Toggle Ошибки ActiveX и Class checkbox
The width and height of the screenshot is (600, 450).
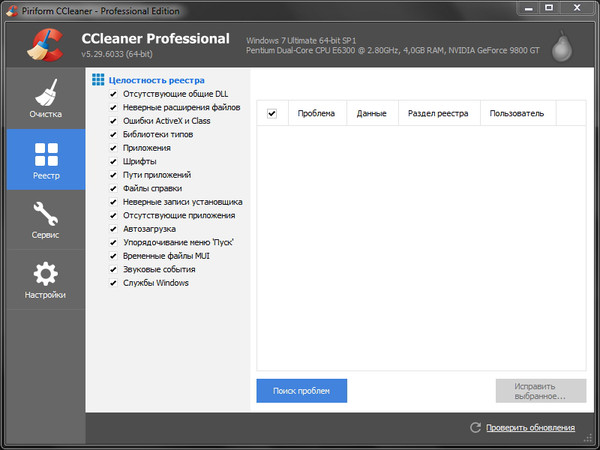tap(113, 121)
